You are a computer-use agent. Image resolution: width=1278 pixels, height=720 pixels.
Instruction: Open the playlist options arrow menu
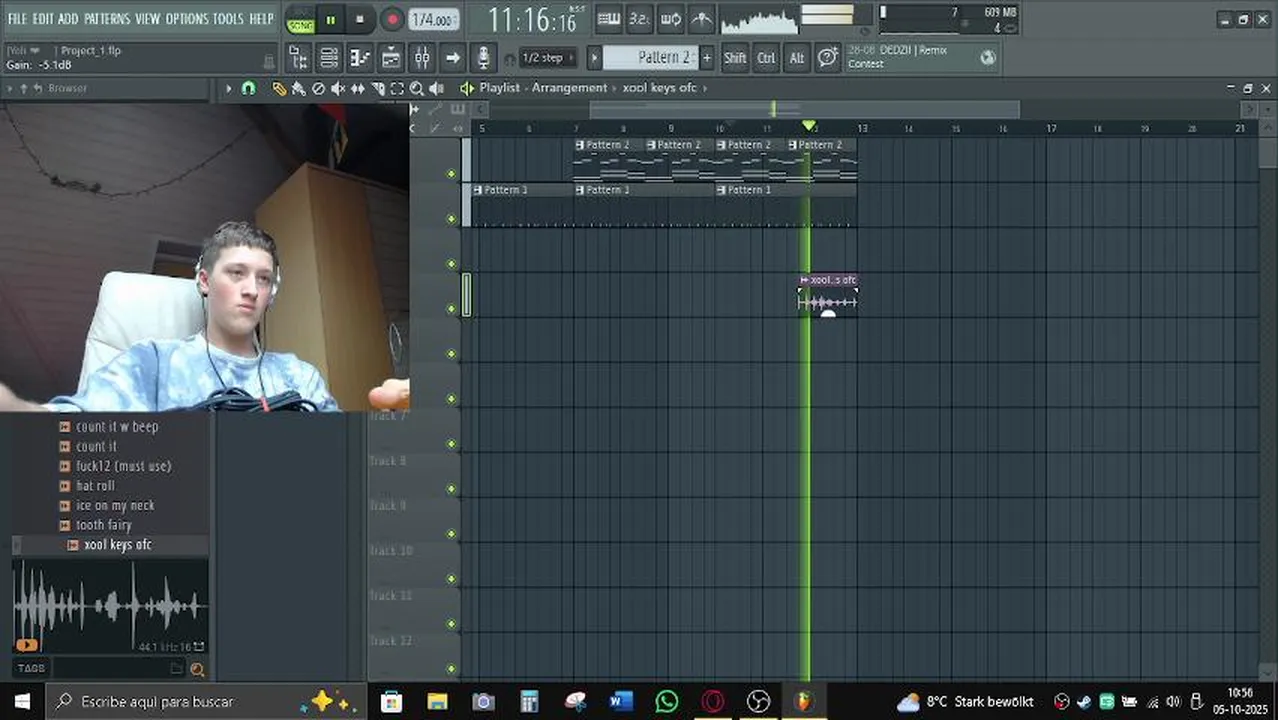(228, 88)
